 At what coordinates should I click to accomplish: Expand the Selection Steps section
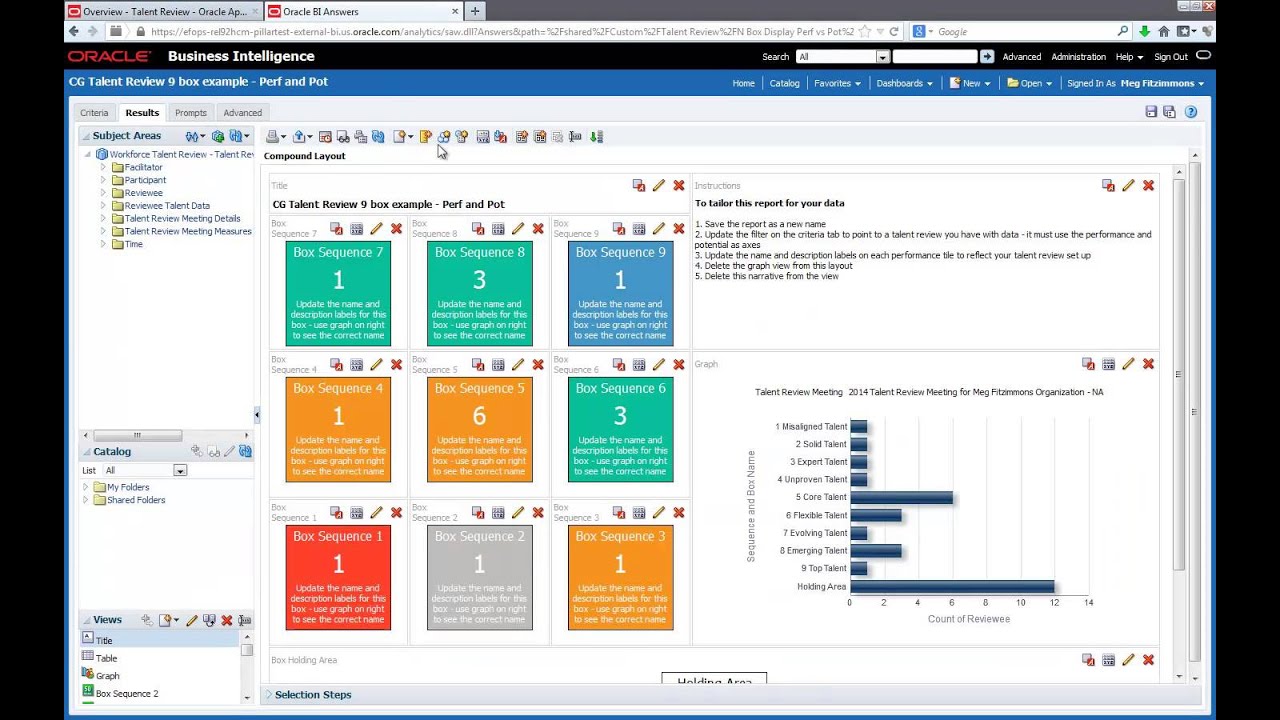pos(268,694)
